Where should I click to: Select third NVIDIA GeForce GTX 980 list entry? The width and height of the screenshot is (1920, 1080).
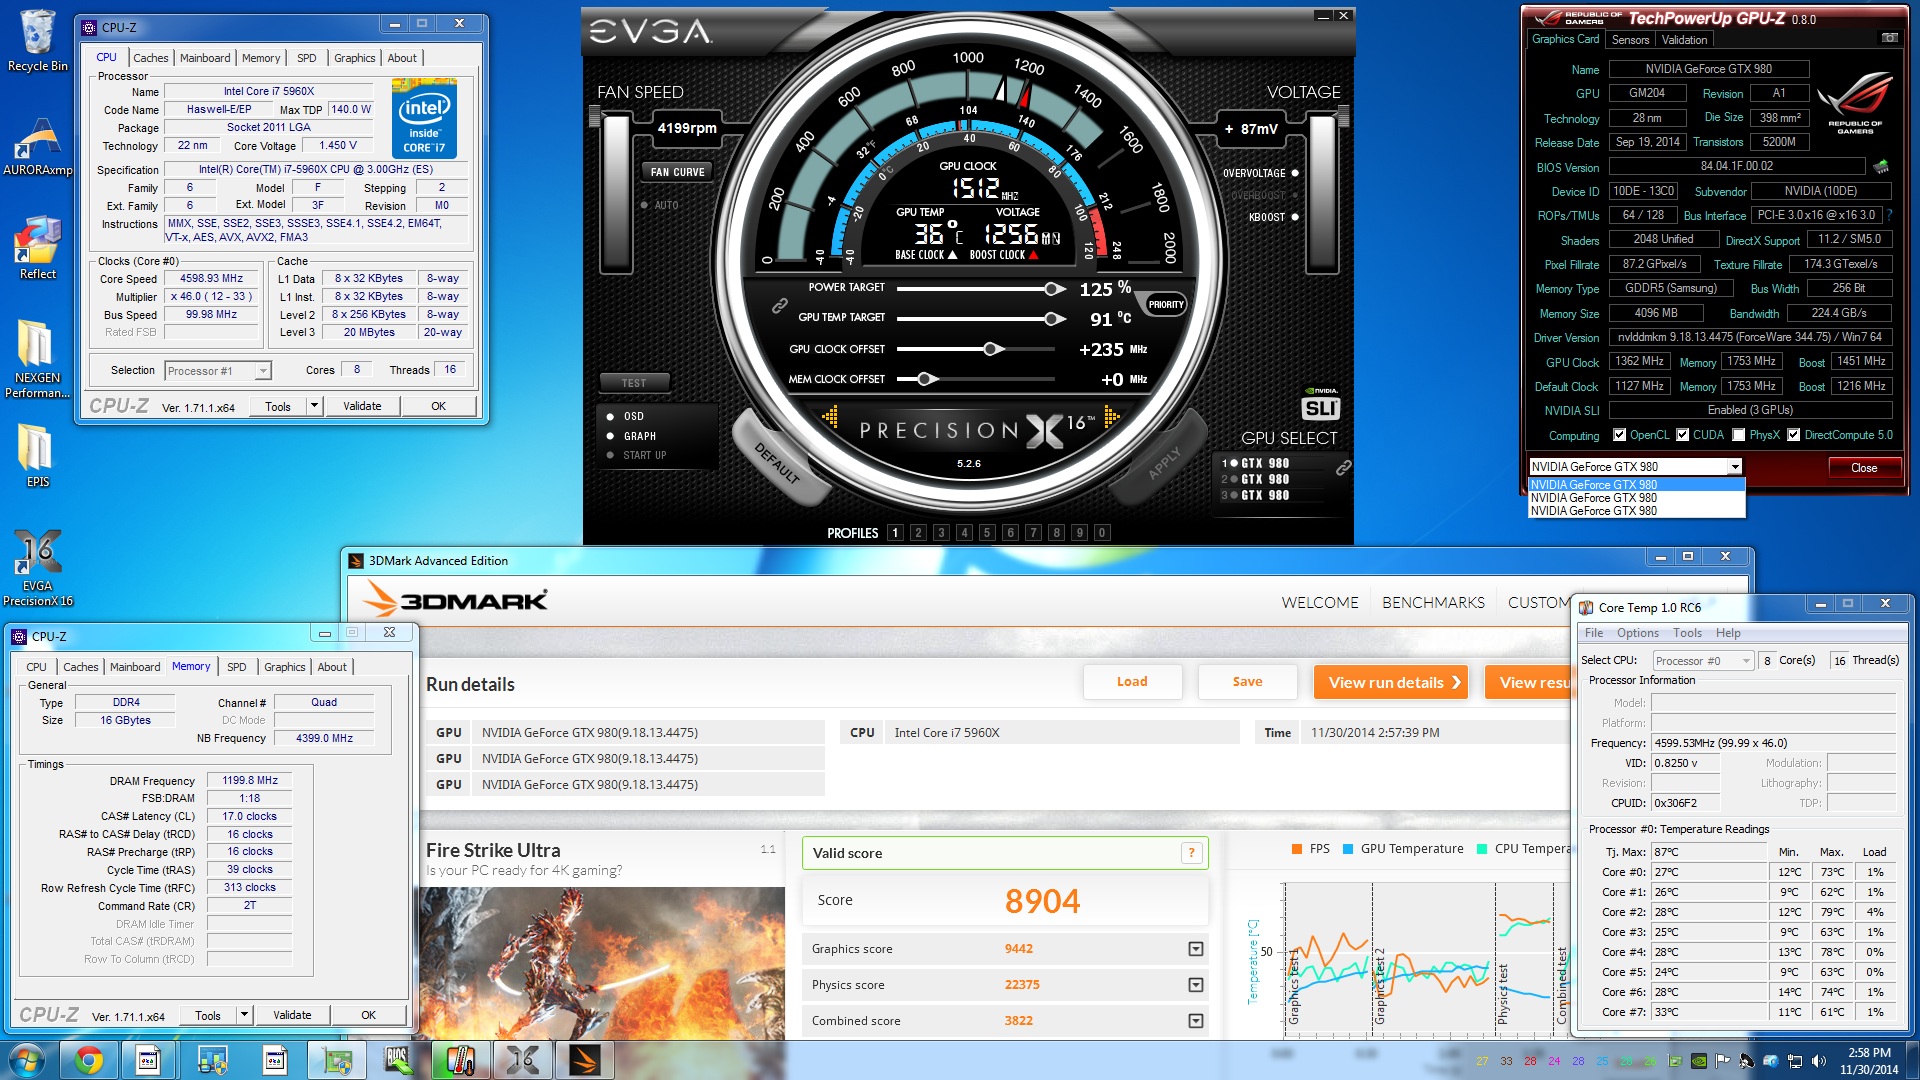1636,511
